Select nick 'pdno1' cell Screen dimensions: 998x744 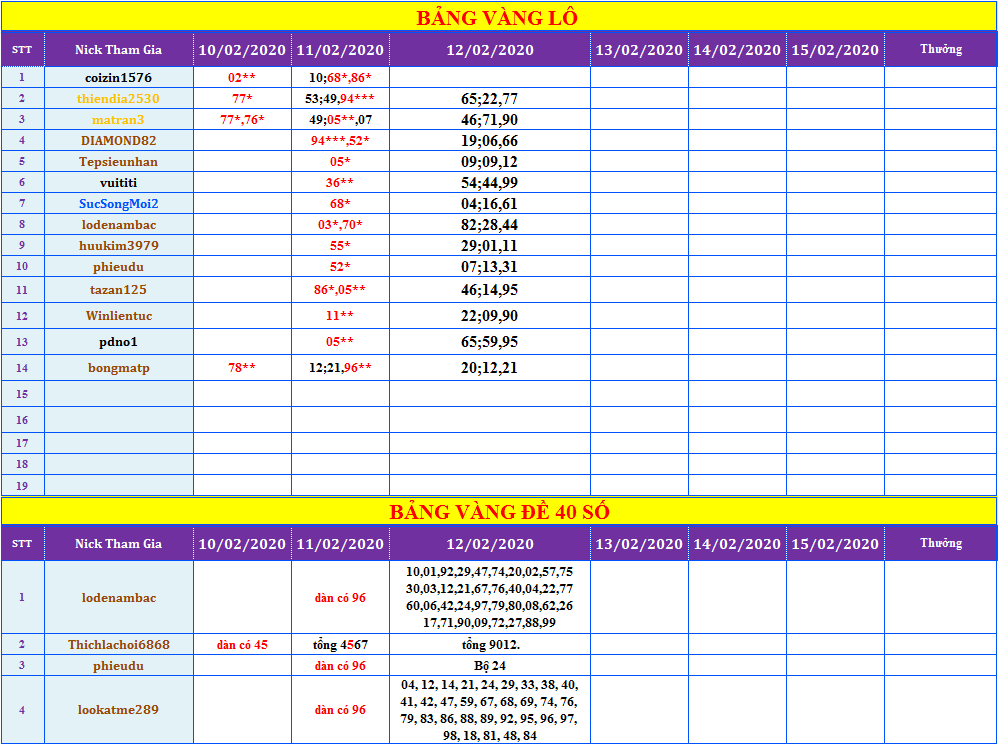tap(118, 342)
